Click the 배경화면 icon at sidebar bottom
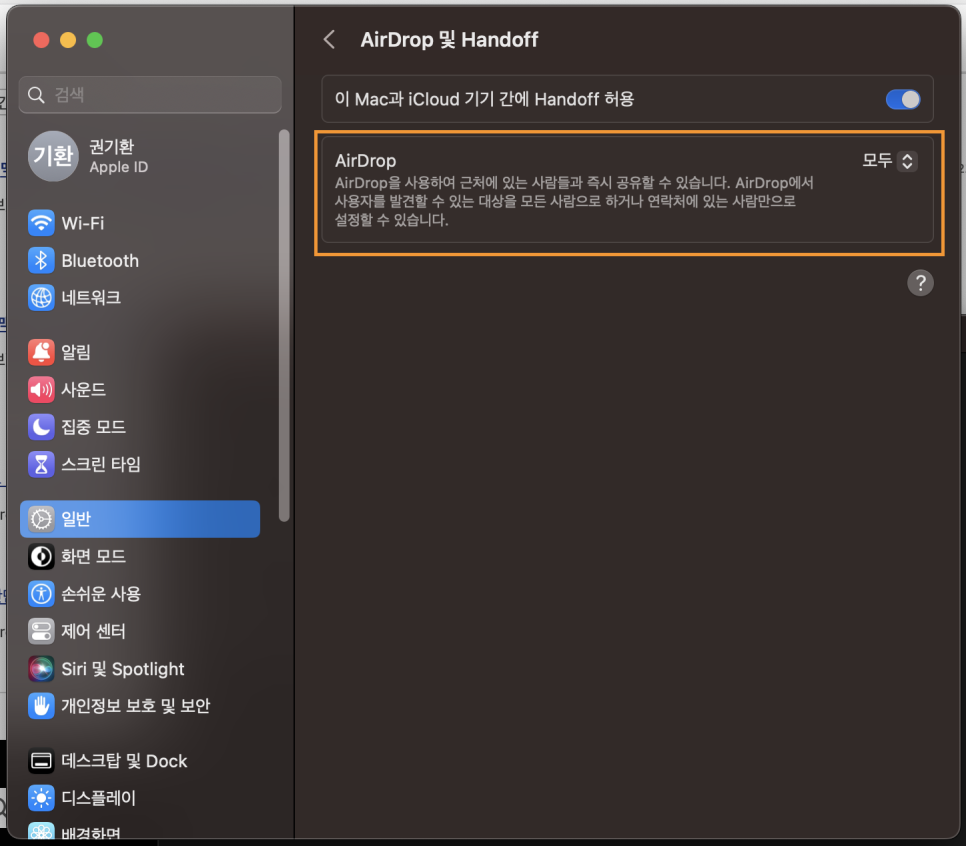The width and height of the screenshot is (966, 846). click(x=41, y=831)
